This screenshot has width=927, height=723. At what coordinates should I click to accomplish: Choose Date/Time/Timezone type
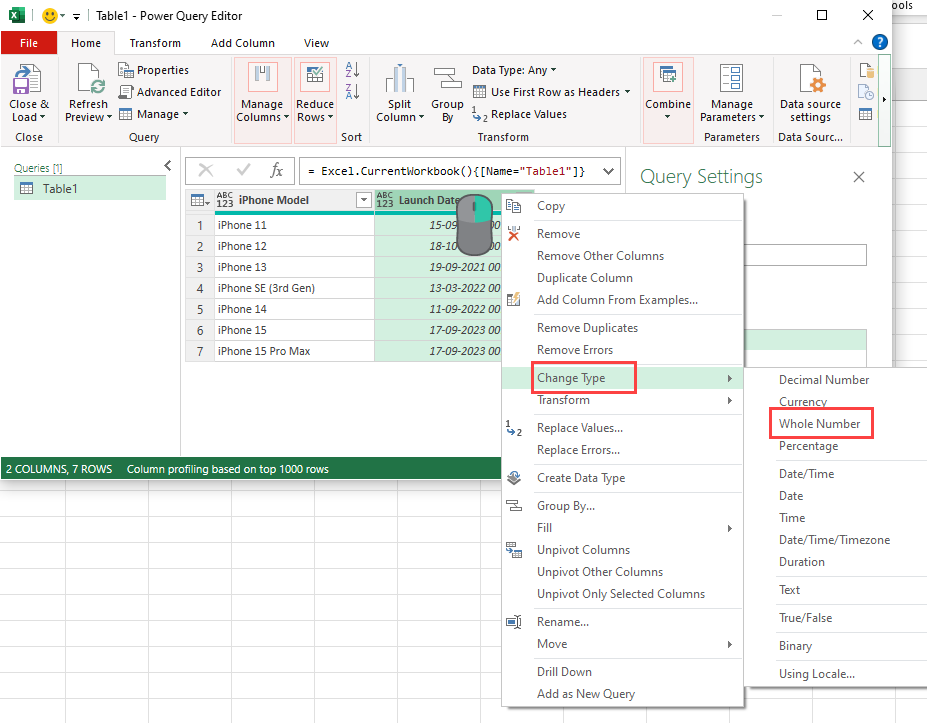(x=834, y=540)
